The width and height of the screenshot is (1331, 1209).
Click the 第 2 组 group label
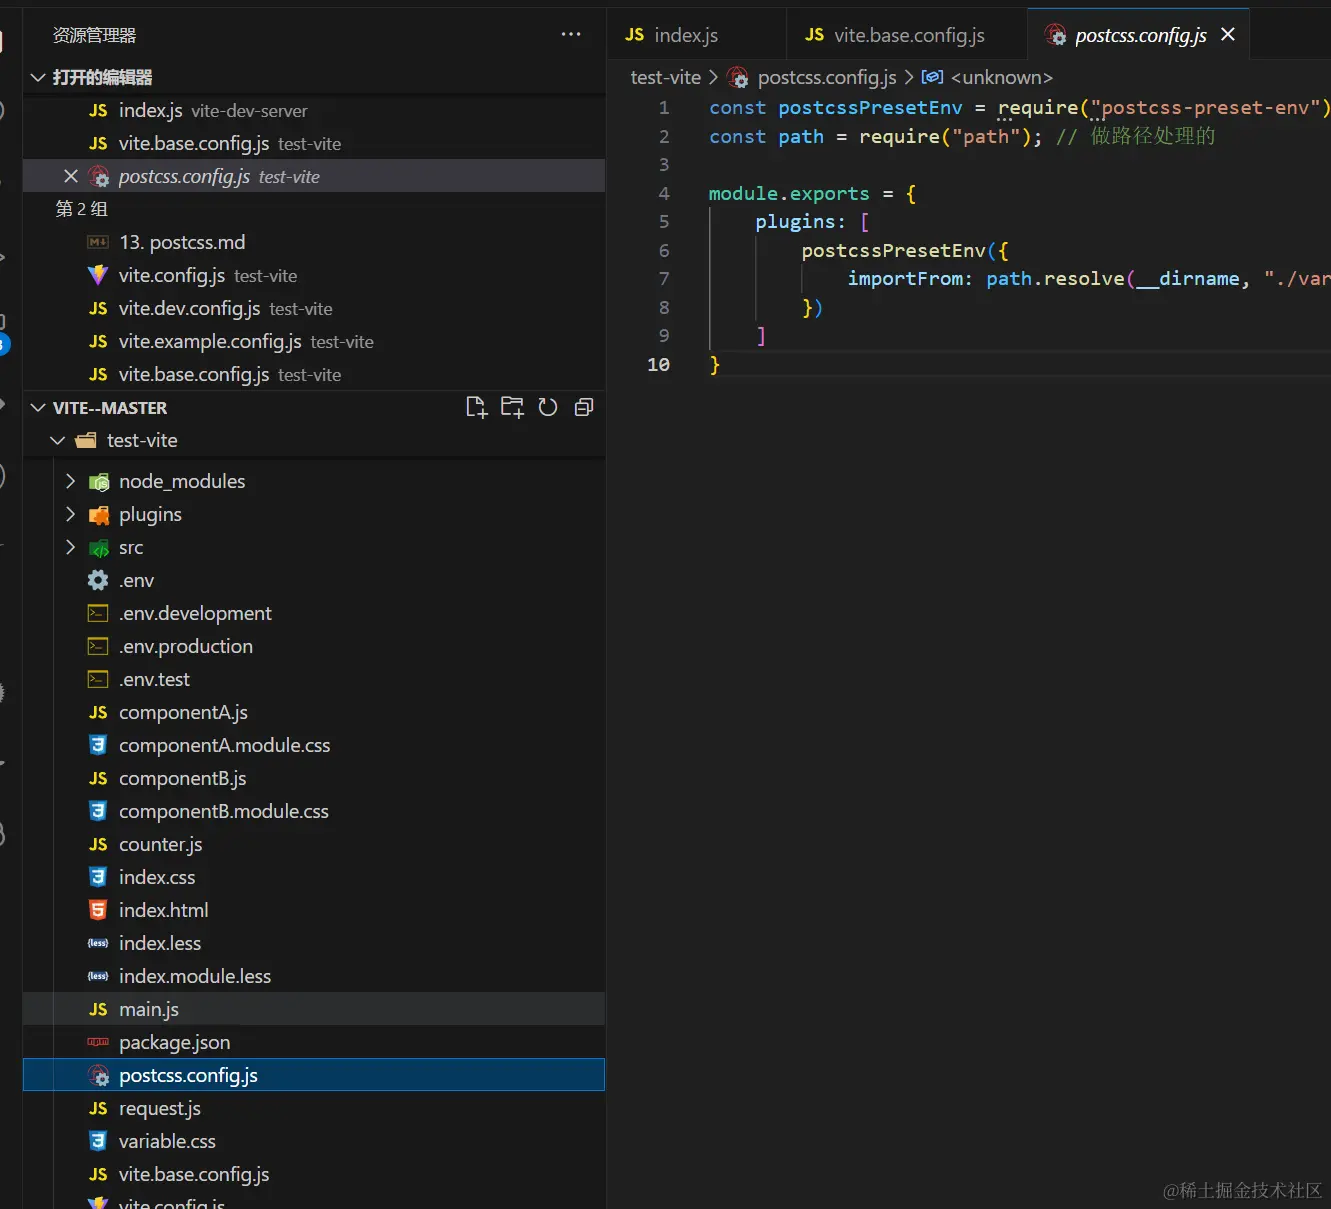click(x=82, y=209)
